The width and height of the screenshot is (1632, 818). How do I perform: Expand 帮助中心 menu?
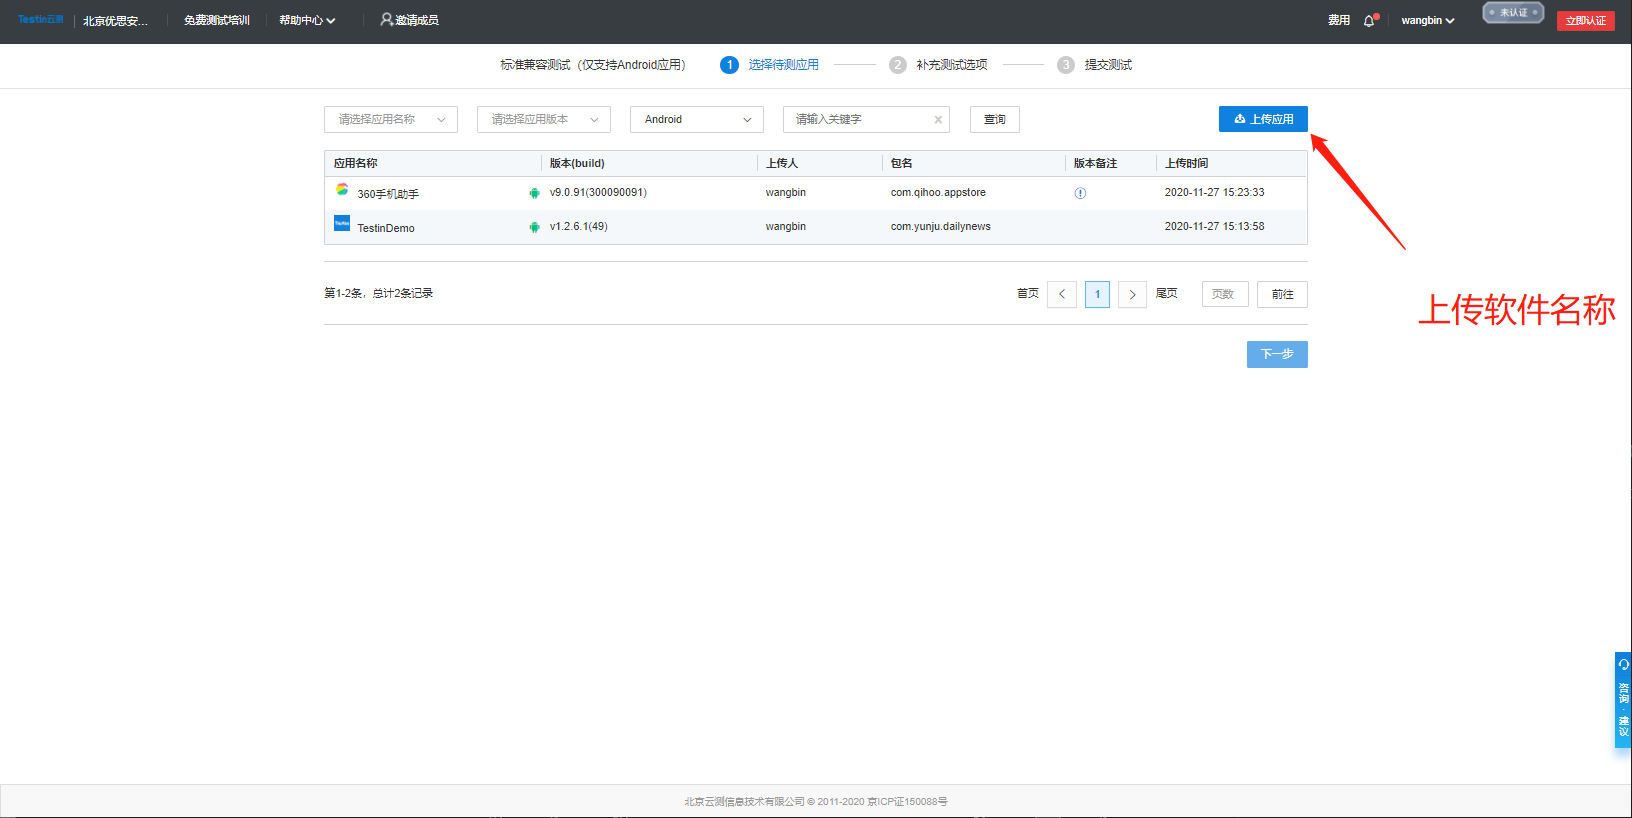point(307,20)
